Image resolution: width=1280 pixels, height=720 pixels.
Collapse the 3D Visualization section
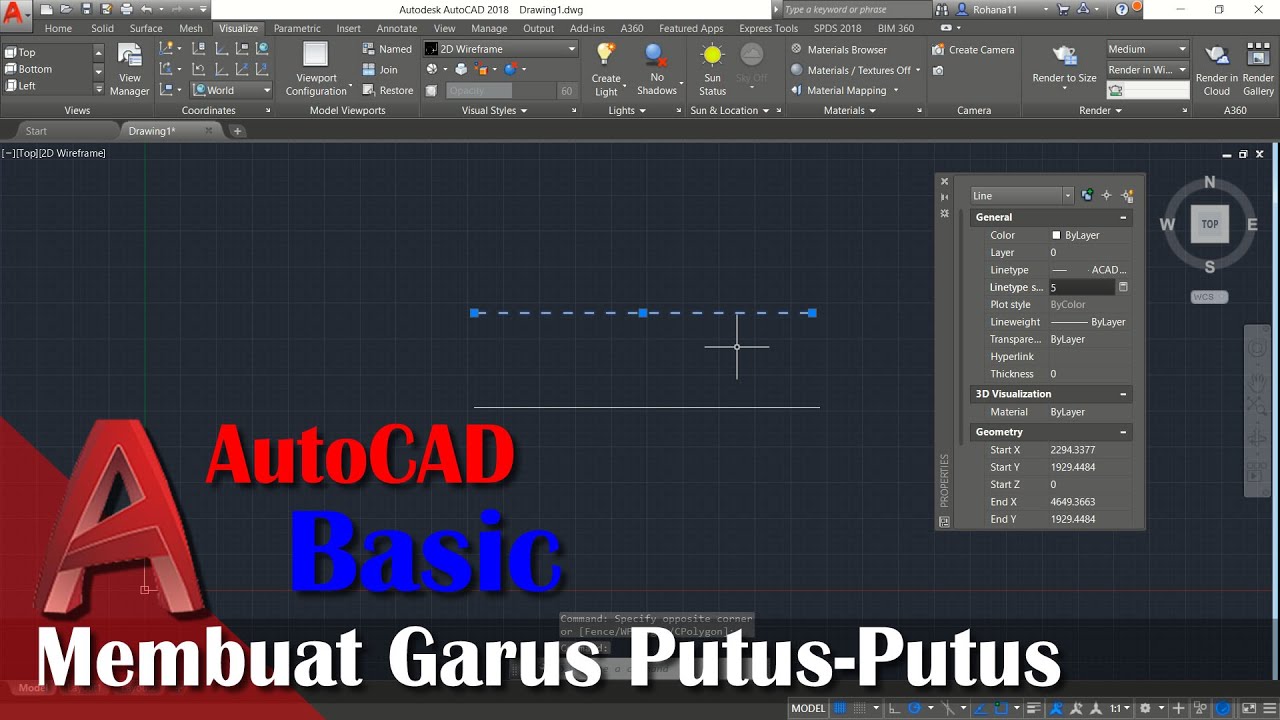pos(1123,394)
